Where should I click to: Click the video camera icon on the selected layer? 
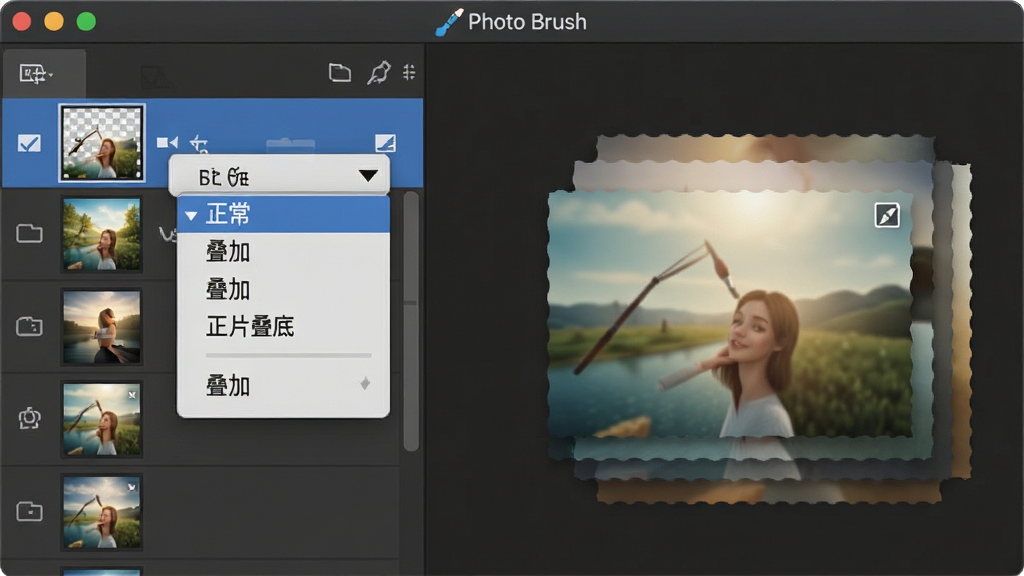tap(167, 142)
